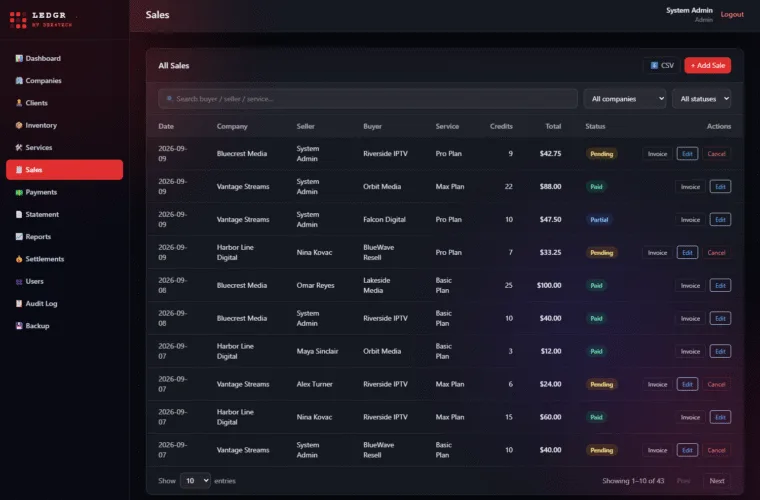This screenshot has width=760, height=500.
Task: Cancel the Riverside IPTV $24.00 sale
Action: pos(716,384)
